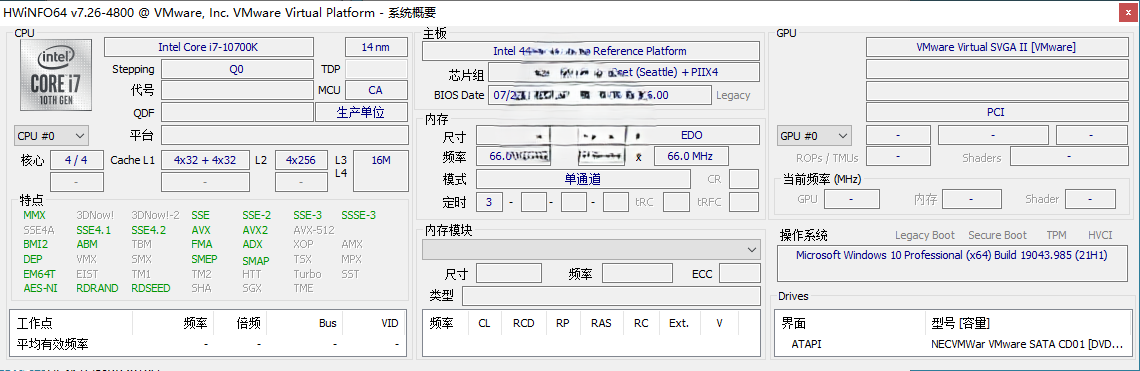Open the CPU #0 selector dropdown
1140x371 pixels.
pyautogui.click(x=52, y=135)
